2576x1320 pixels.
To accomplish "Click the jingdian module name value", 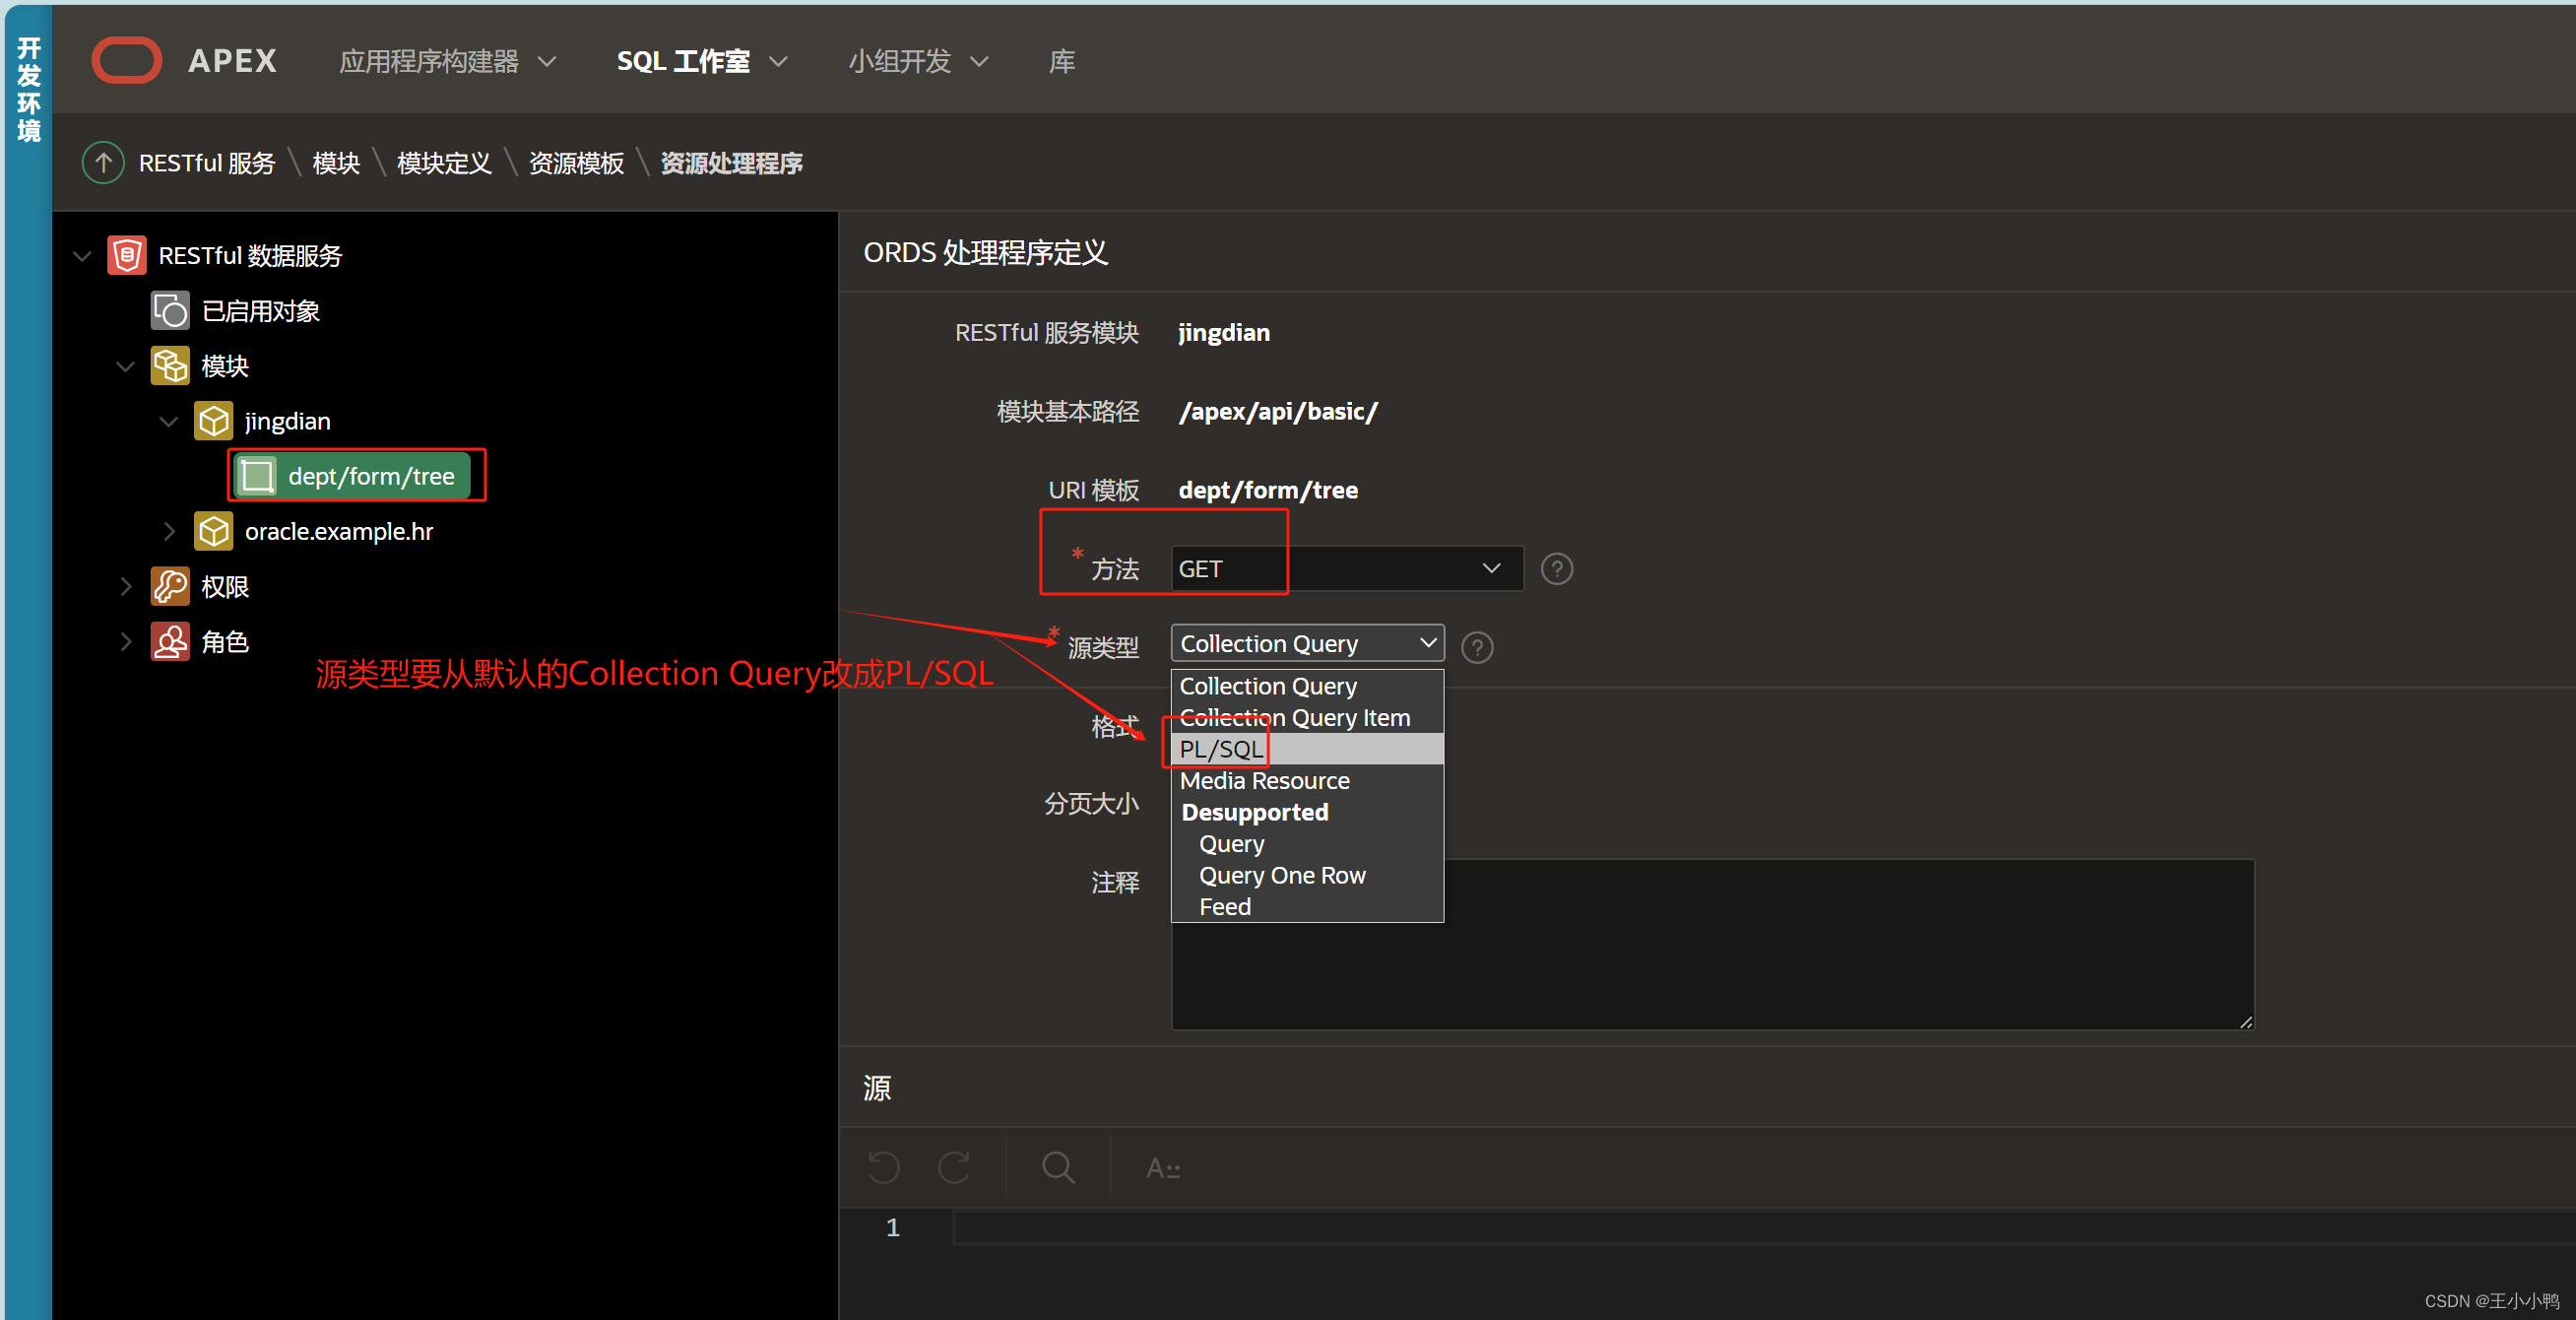I will pos(1224,332).
